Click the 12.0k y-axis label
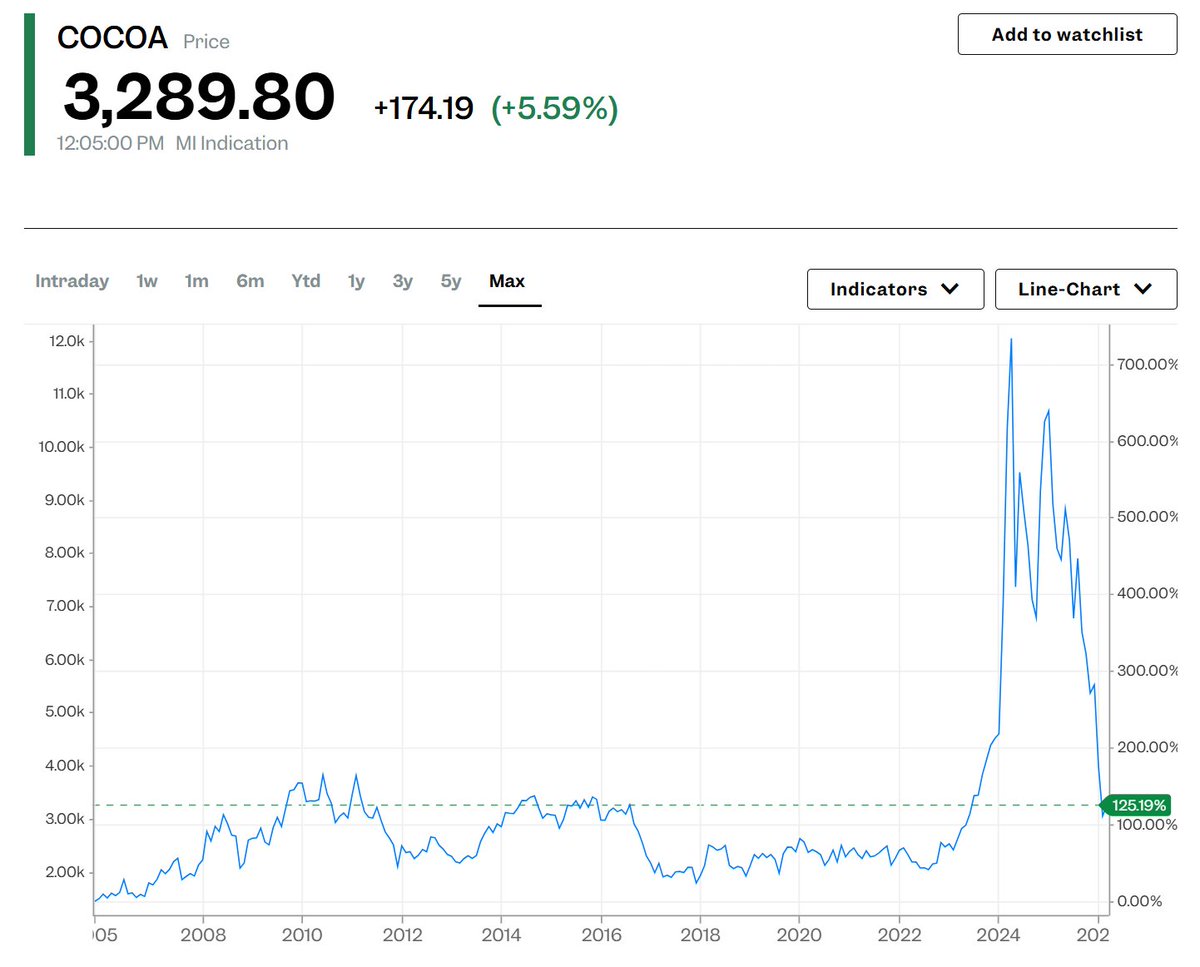This screenshot has width=1200, height=967. 68,341
